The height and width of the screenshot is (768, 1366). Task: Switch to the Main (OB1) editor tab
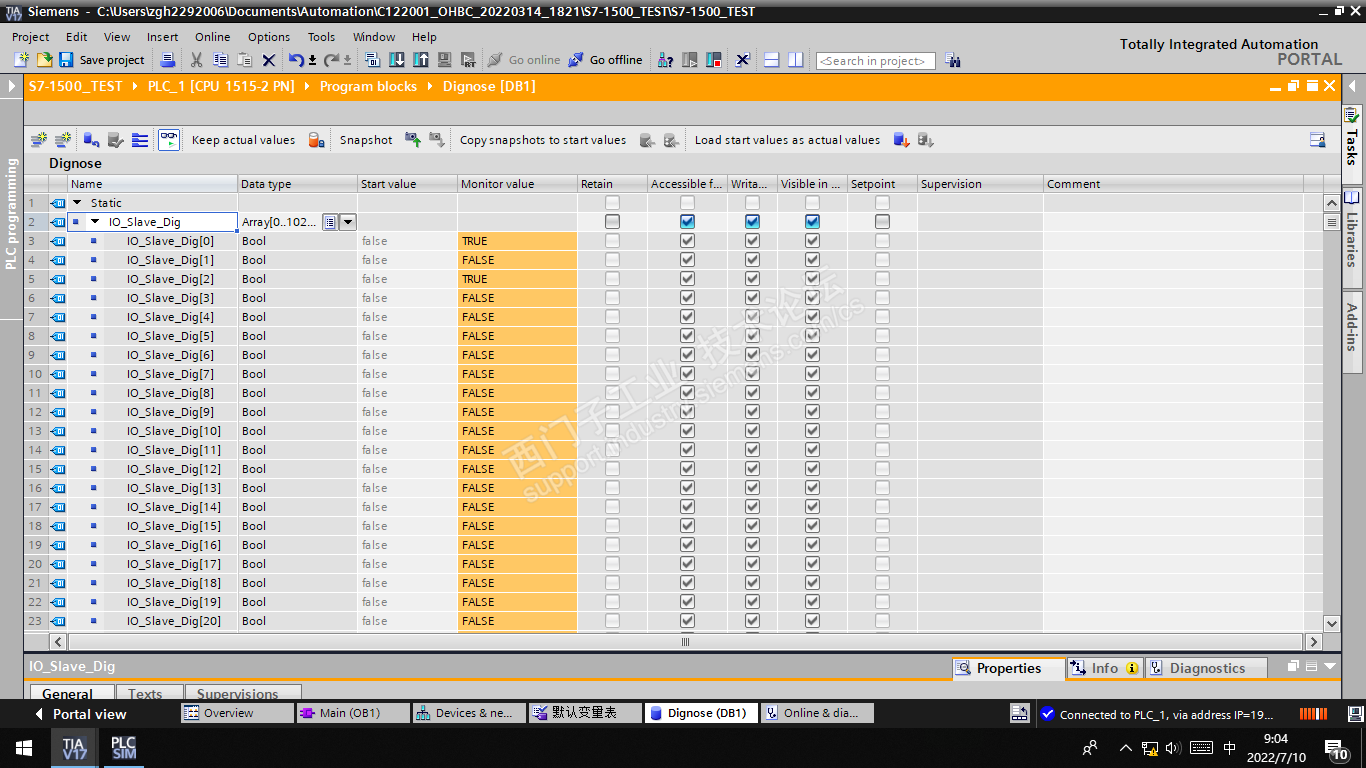click(x=354, y=713)
